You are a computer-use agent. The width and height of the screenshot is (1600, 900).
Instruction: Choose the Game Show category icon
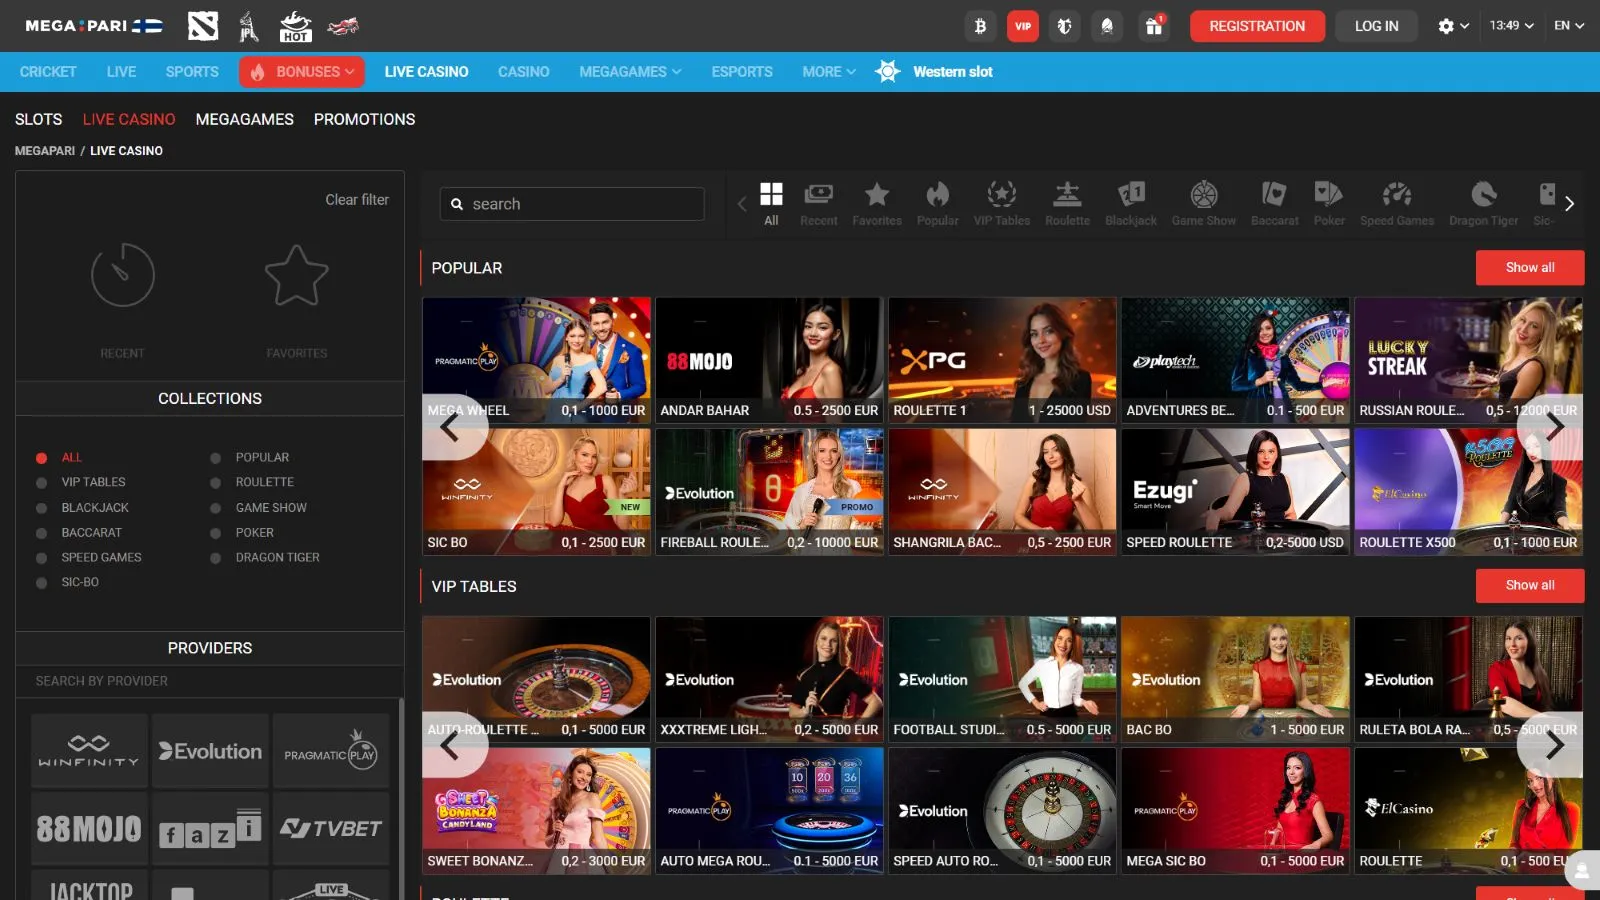(x=1203, y=203)
